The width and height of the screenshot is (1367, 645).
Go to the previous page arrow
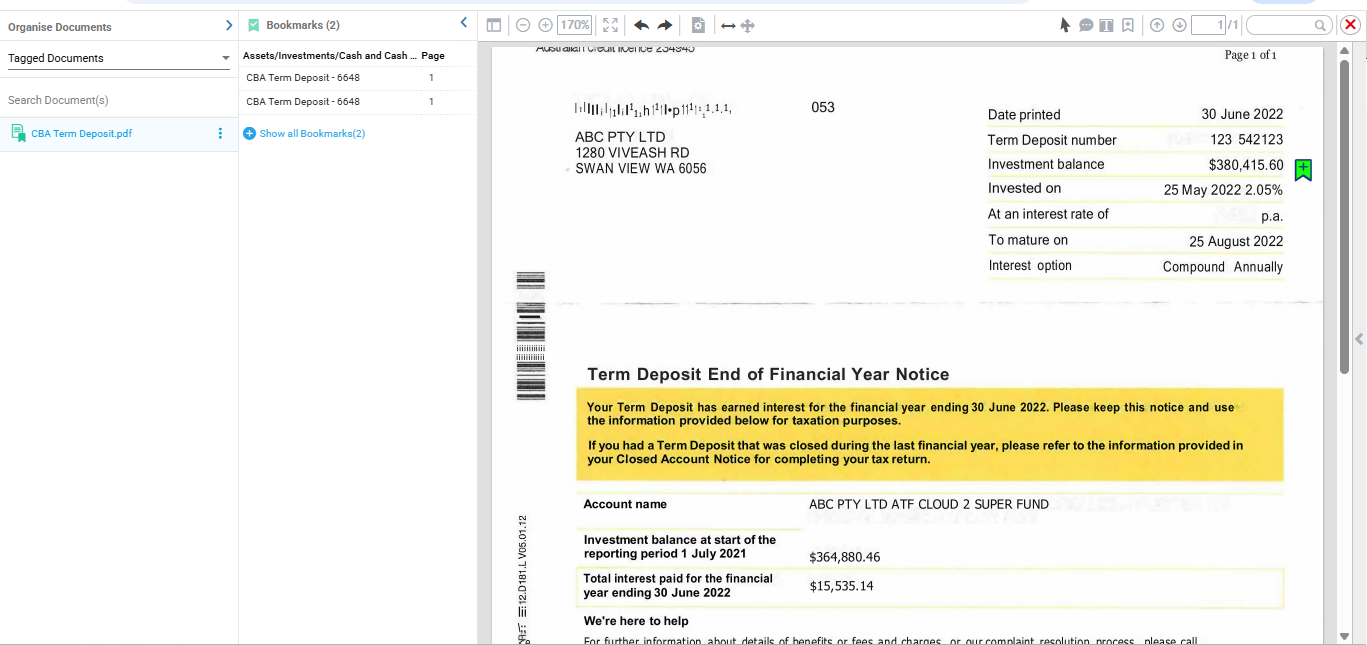tap(1157, 25)
